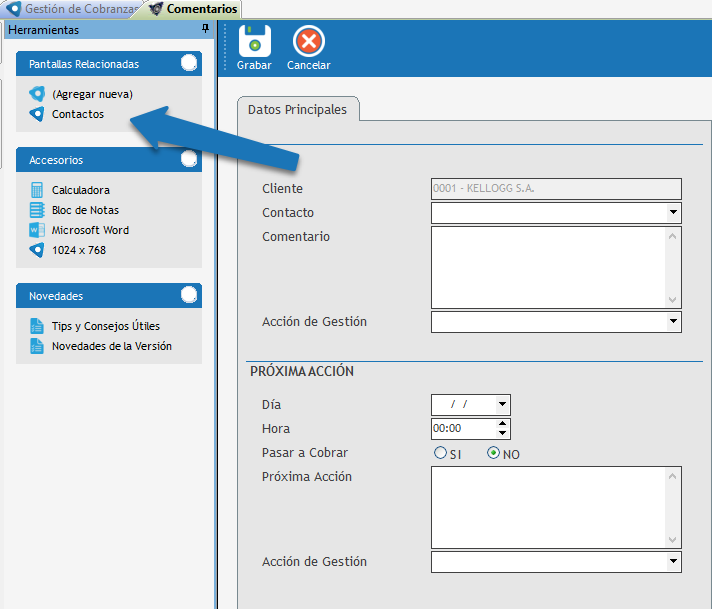712x609 pixels.
Task: Collapse the Pantallas Relacionadas section
Action: (189, 63)
